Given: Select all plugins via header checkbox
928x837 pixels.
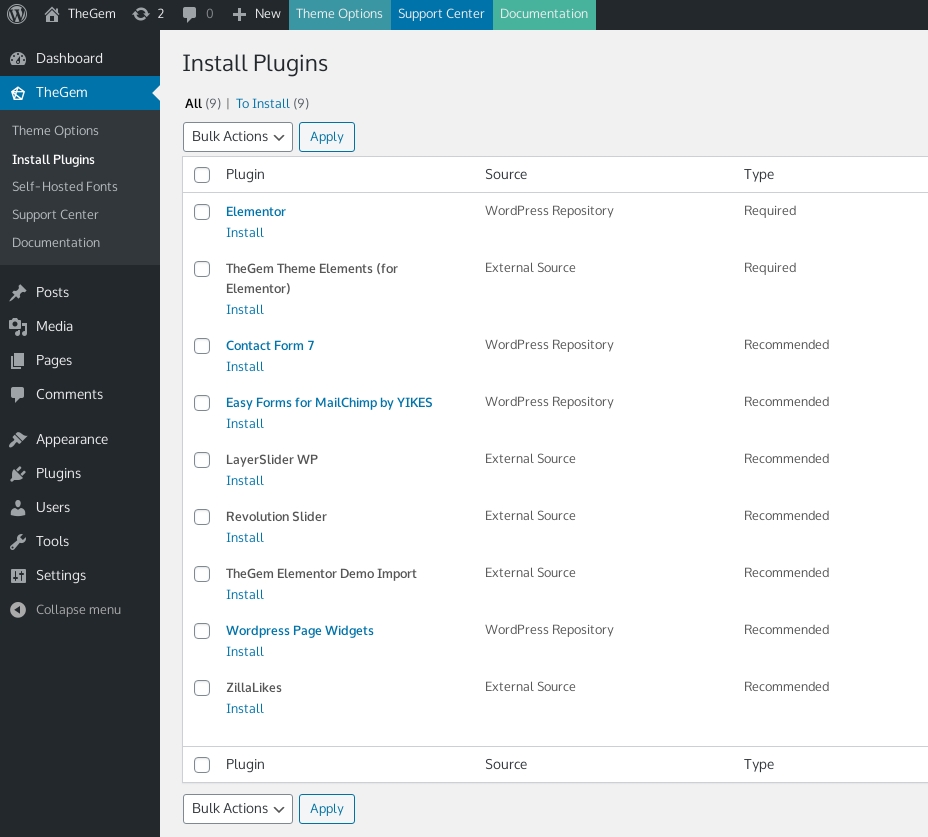Looking at the screenshot, I should pyautogui.click(x=202, y=175).
